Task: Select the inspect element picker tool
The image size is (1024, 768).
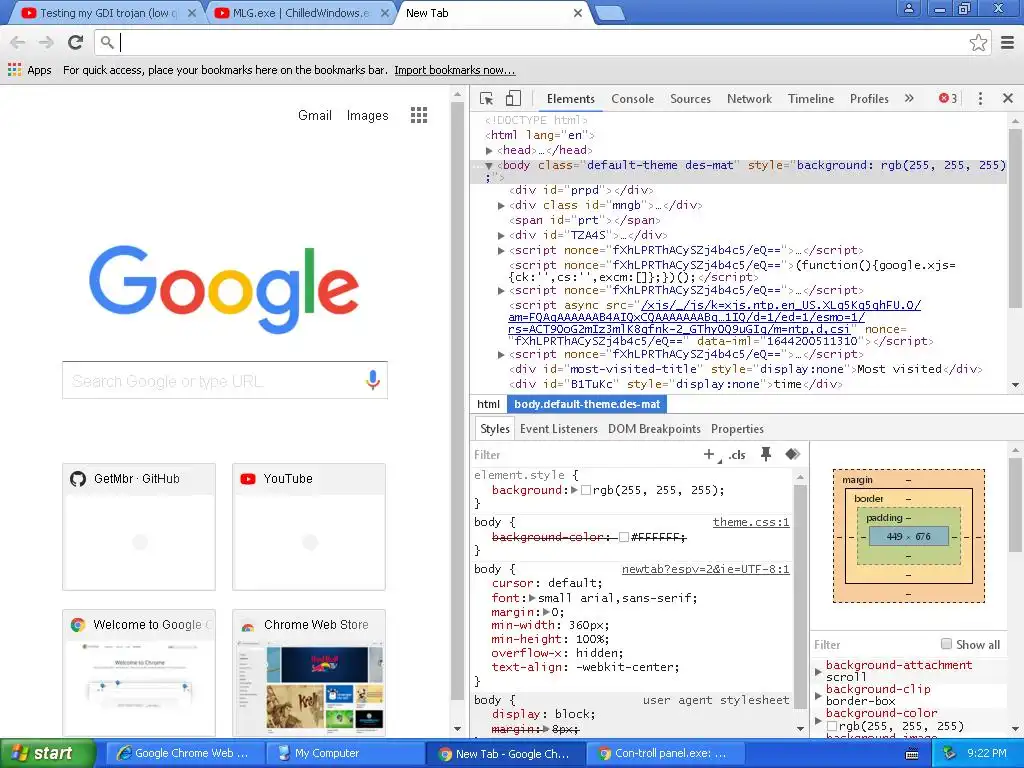Action: [x=487, y=99]
